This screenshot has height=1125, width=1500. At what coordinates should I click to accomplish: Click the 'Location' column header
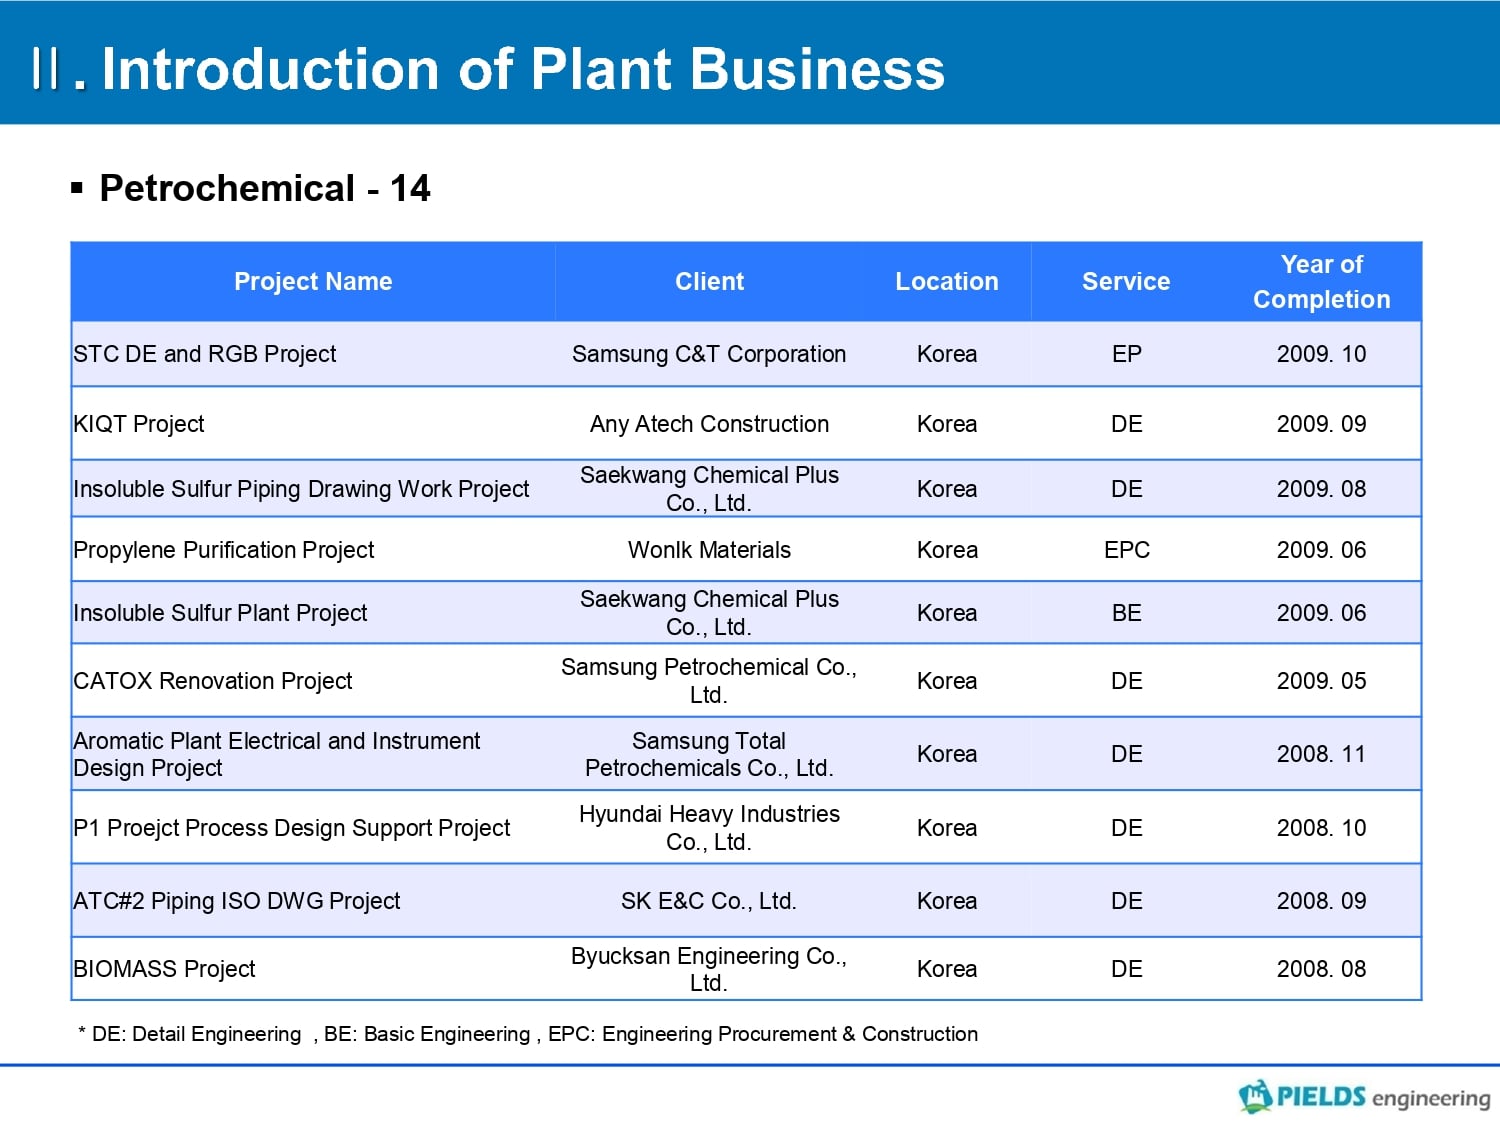[947, 282]
